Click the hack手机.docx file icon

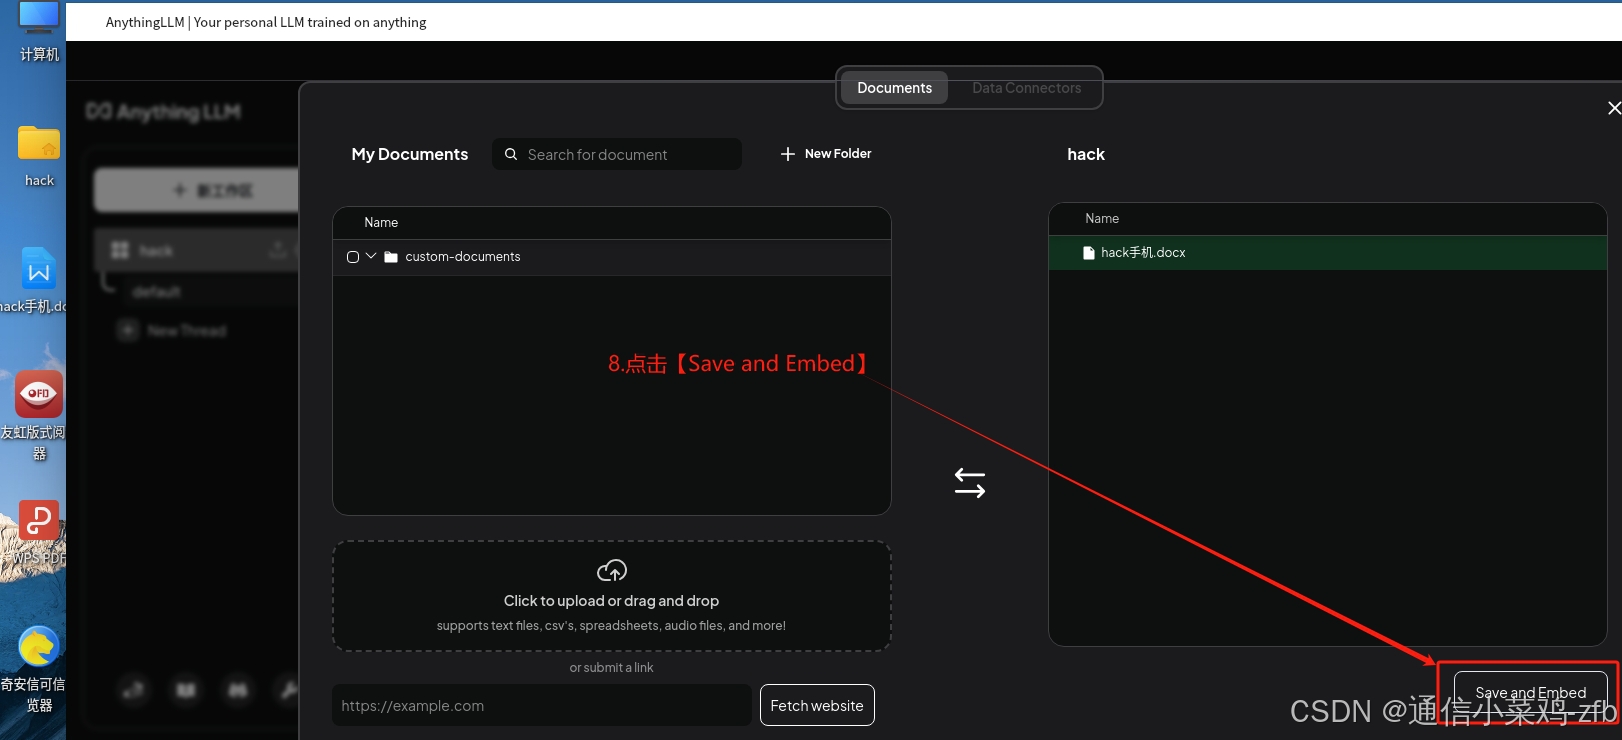pos(1089,253)
